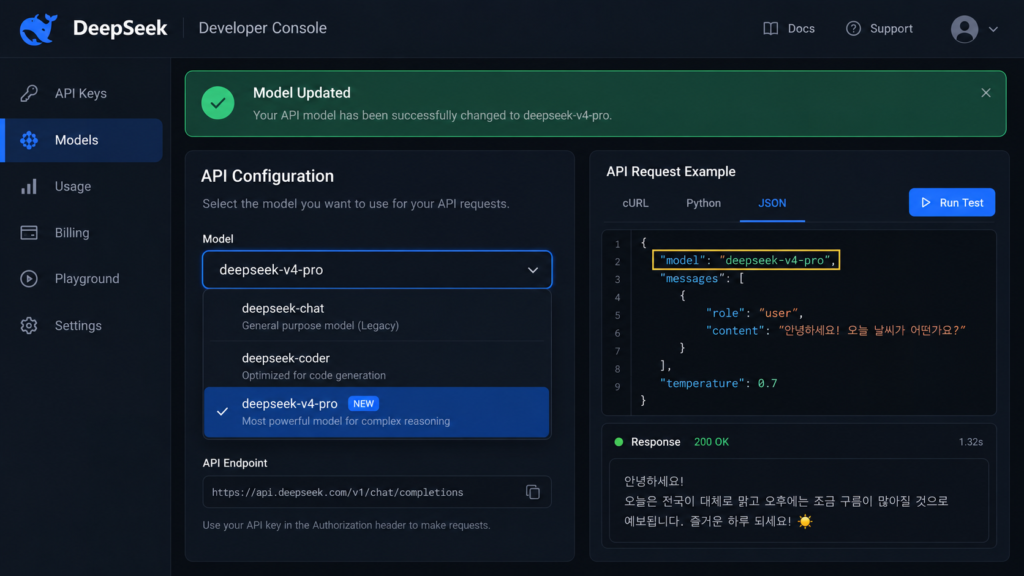Open the Docs book icon
This screenshot has height=576, width=1024.
pos(771,29)
